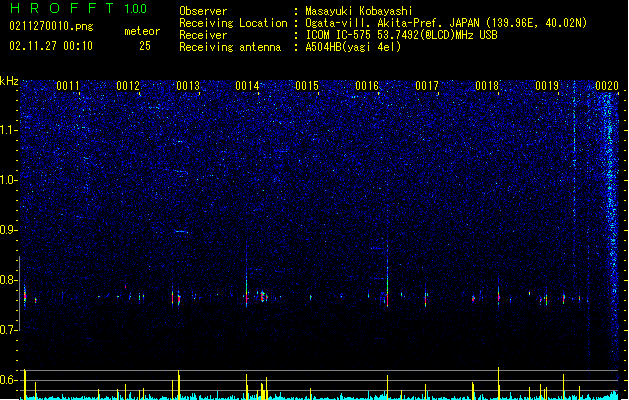The height and width of the screenshot is (400, 629).
Task: Click the 'Receiving Location' field label
Action: pyautogui.click(x=233, y=23)
